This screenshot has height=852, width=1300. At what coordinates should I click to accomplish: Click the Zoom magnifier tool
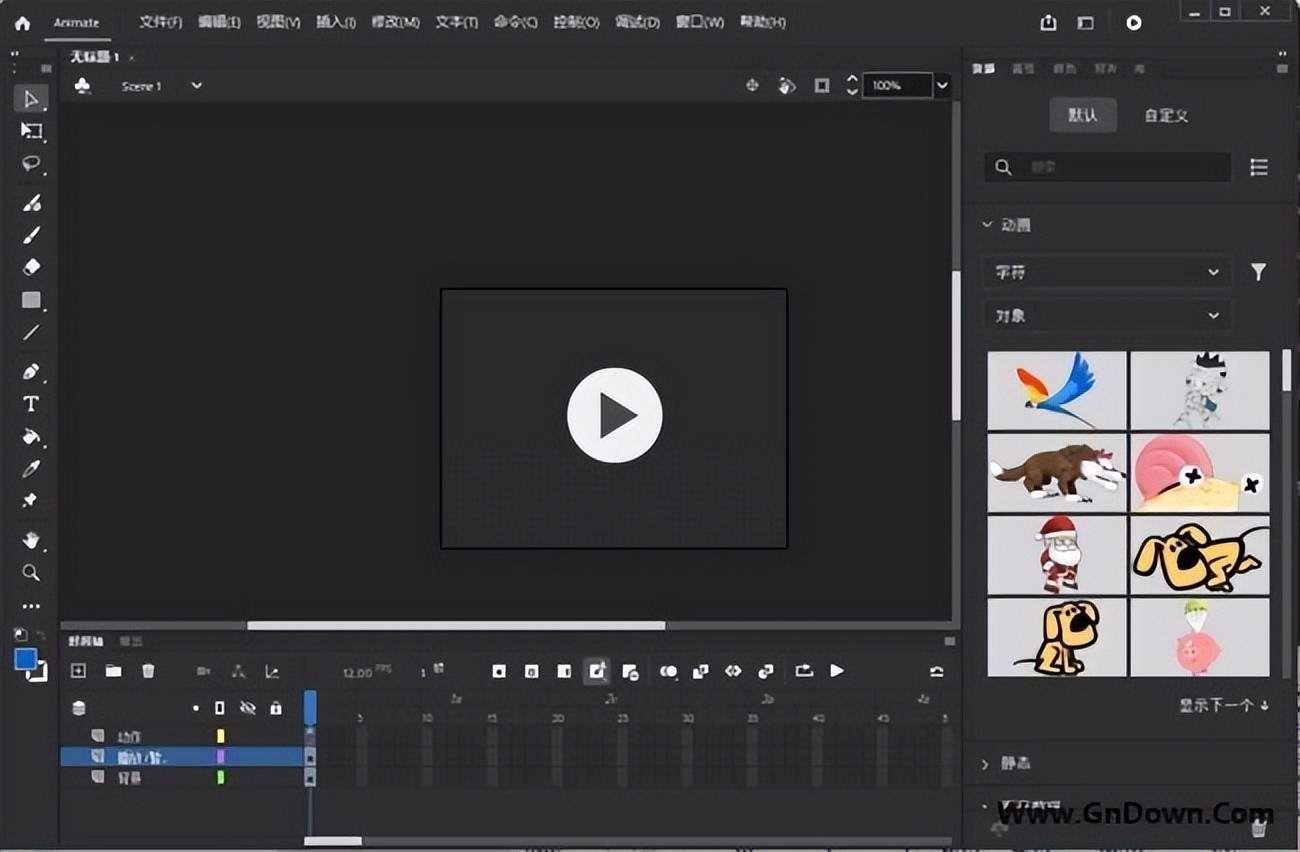pos(31,573)
